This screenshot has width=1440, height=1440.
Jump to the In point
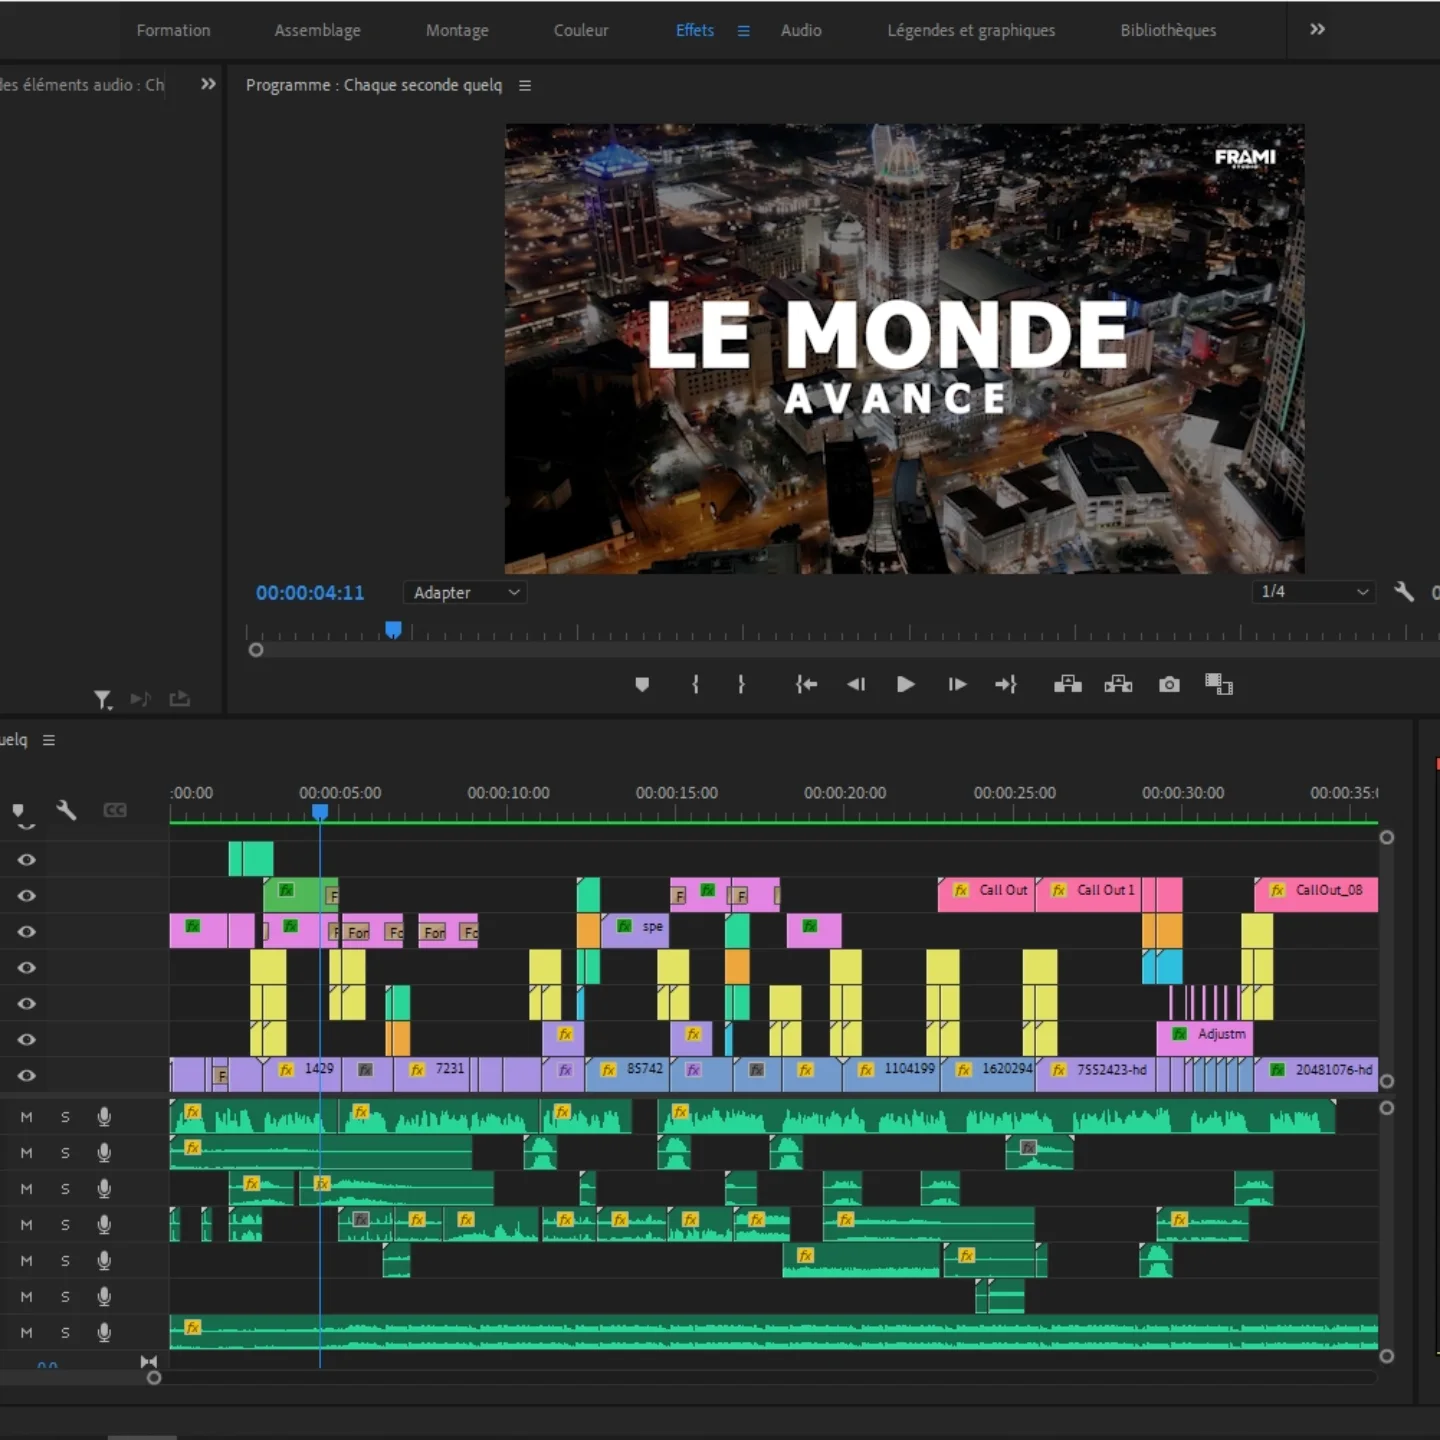806,684
